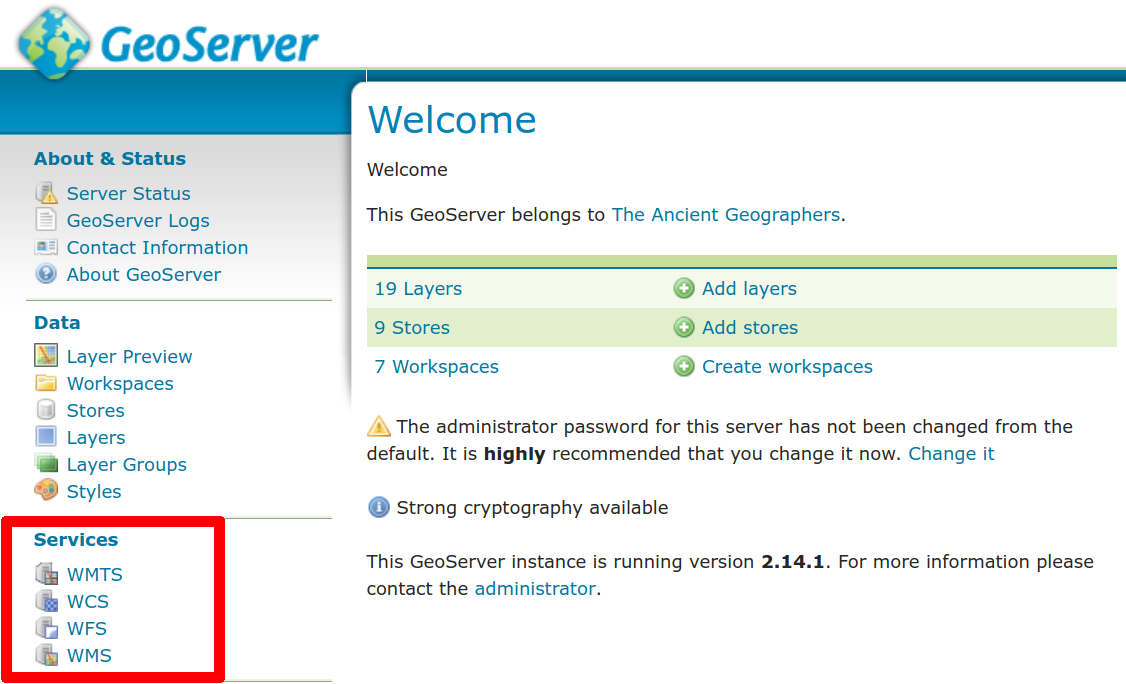
Task: Click the Stores cylinder icon
Action: pos(46,410)
